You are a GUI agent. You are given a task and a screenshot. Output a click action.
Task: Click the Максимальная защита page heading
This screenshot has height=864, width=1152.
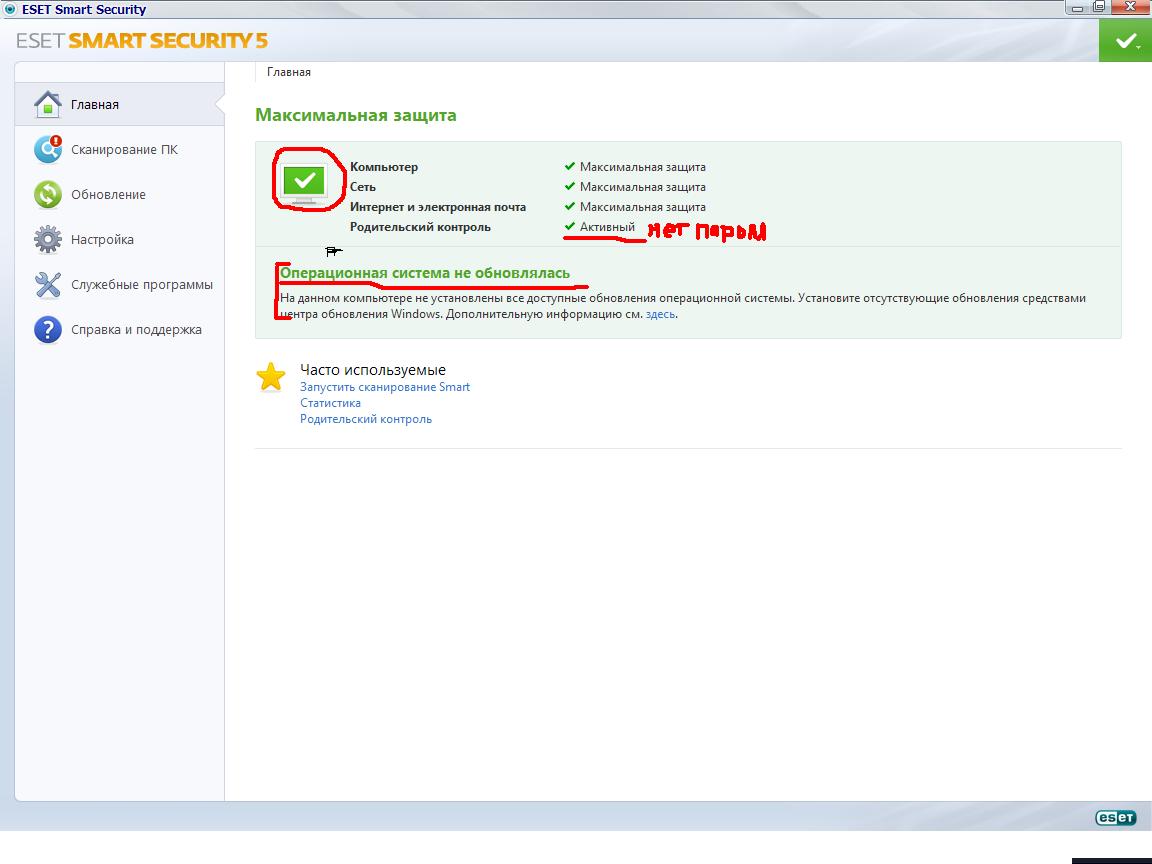(356, 115)
